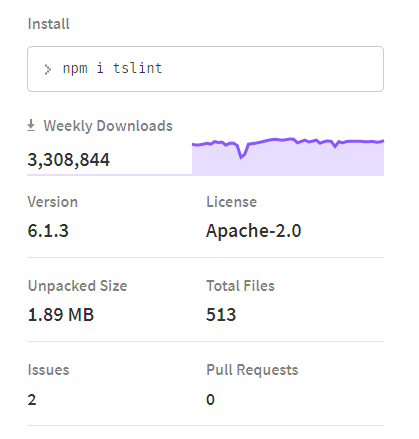Click the Total Files label

click(240, 286)
